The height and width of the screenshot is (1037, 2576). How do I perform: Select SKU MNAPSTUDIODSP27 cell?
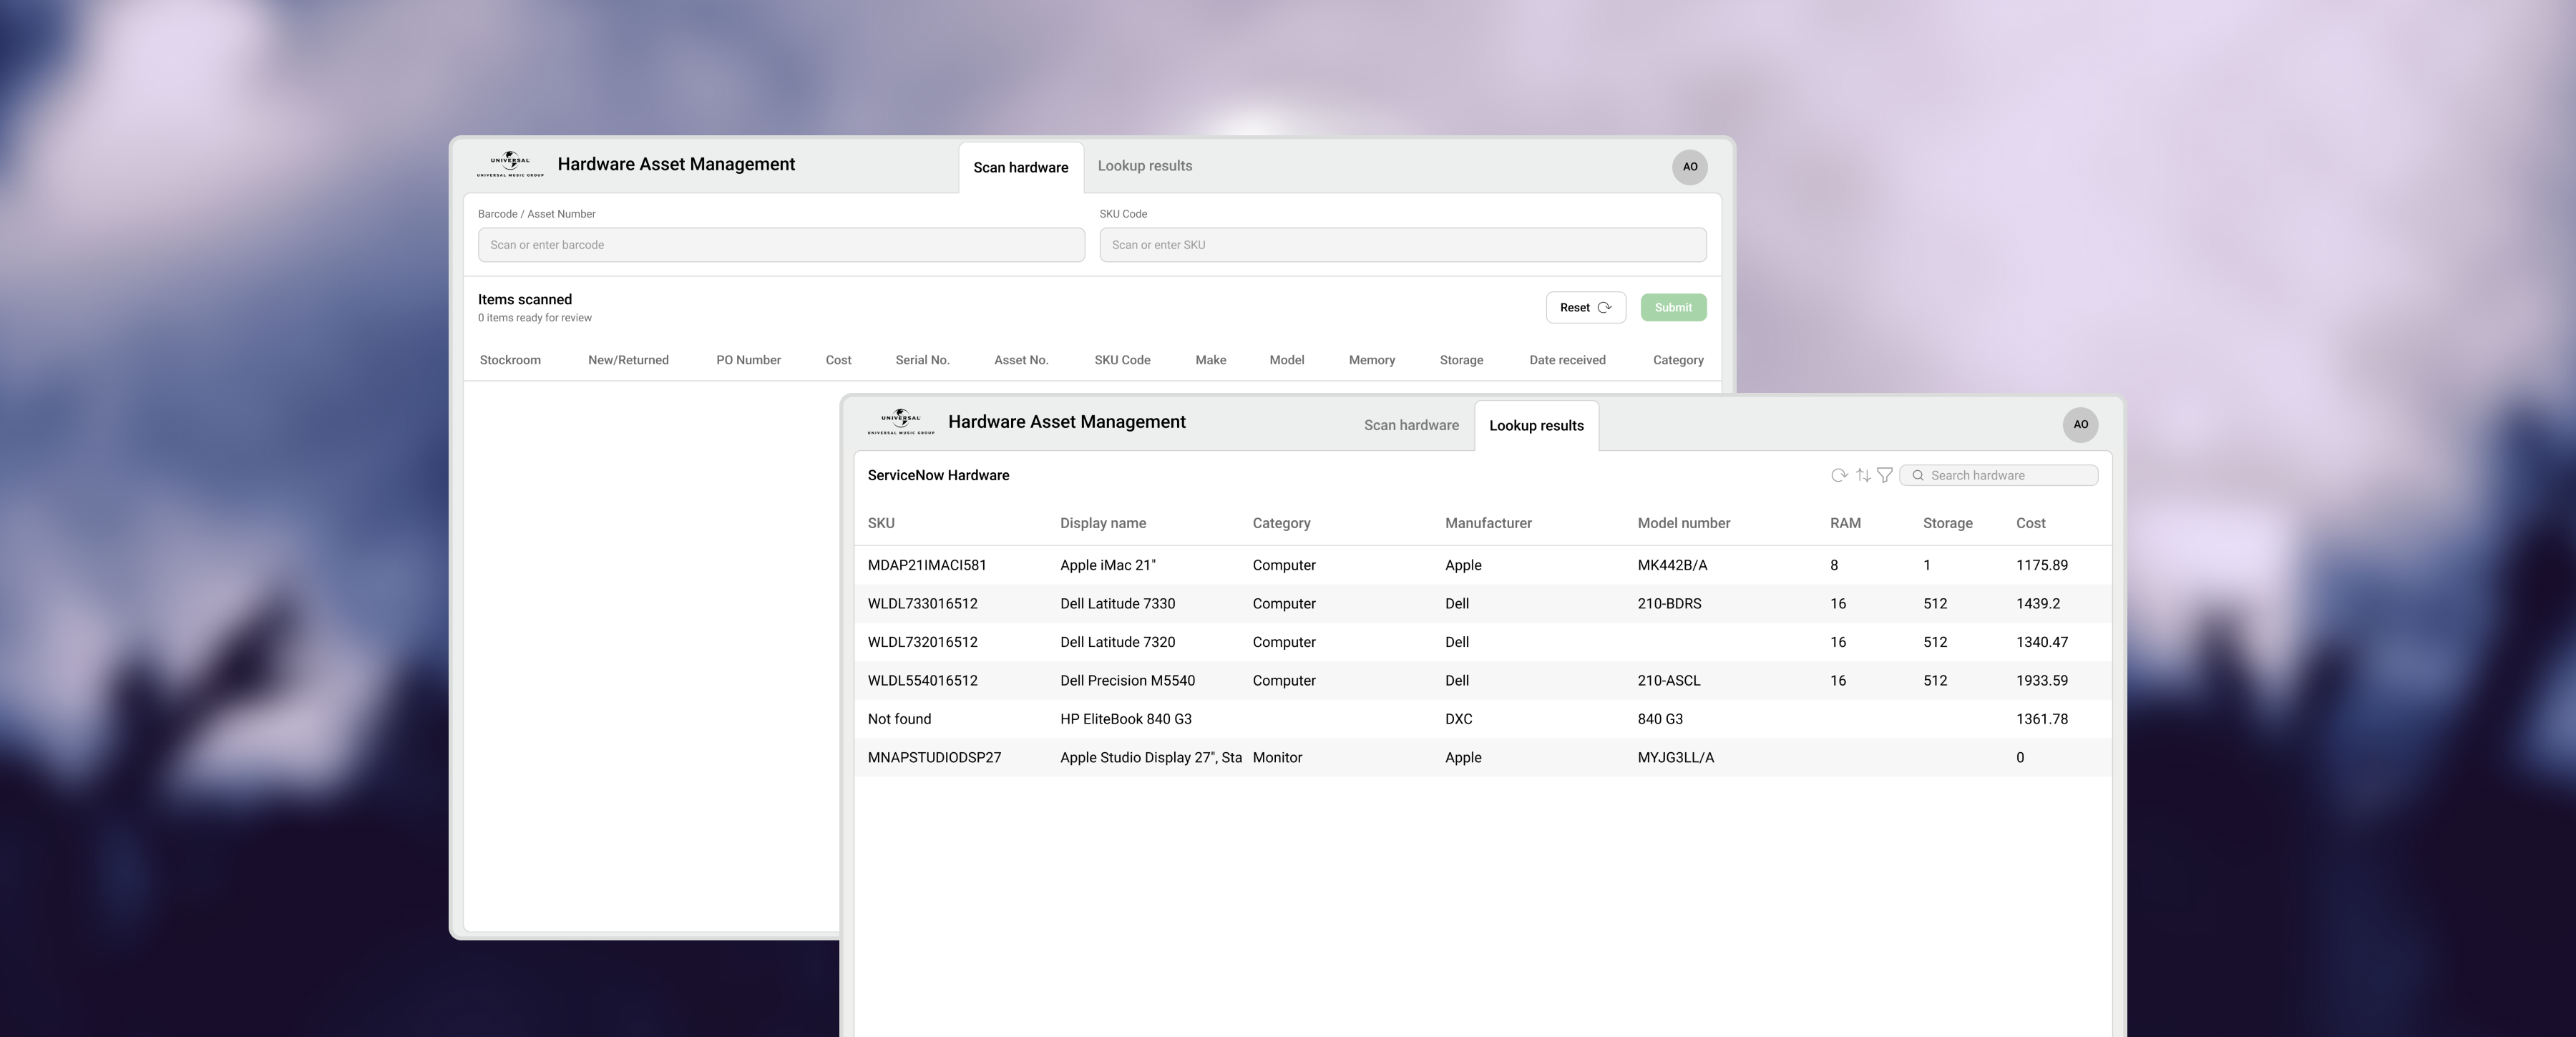[x=934, y=758]
